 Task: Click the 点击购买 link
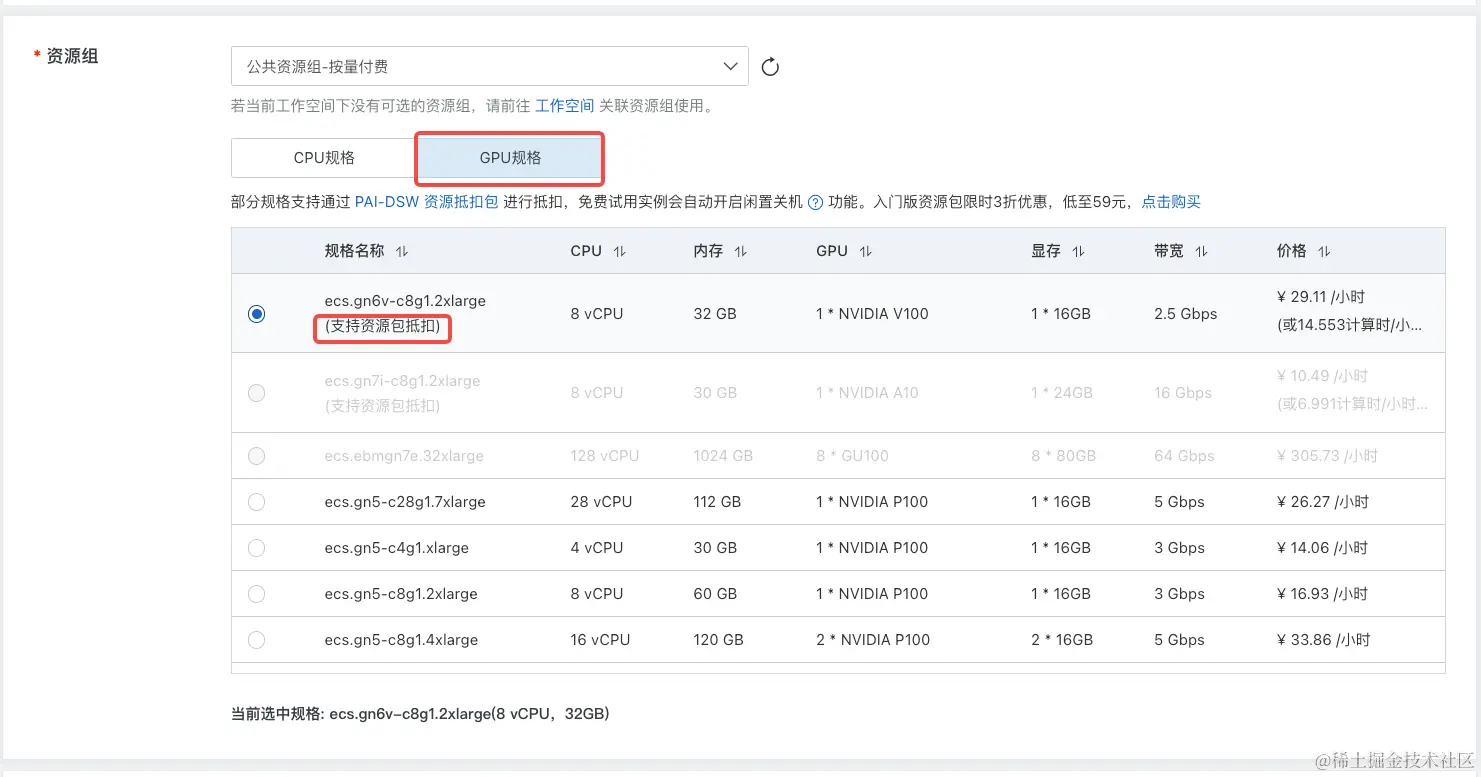coord(1171,202)
